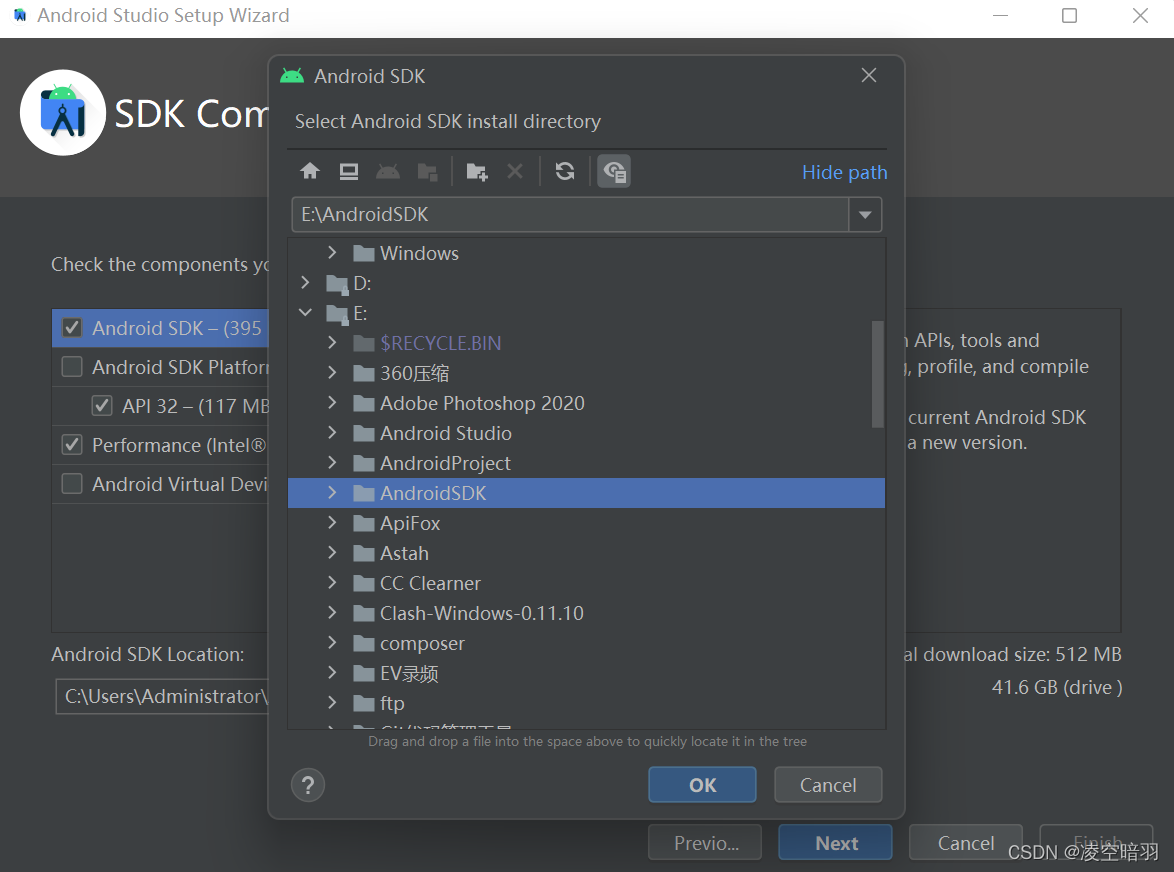Uncheck the API 32 checkbox
The image size is (1174, 872).
102,406
